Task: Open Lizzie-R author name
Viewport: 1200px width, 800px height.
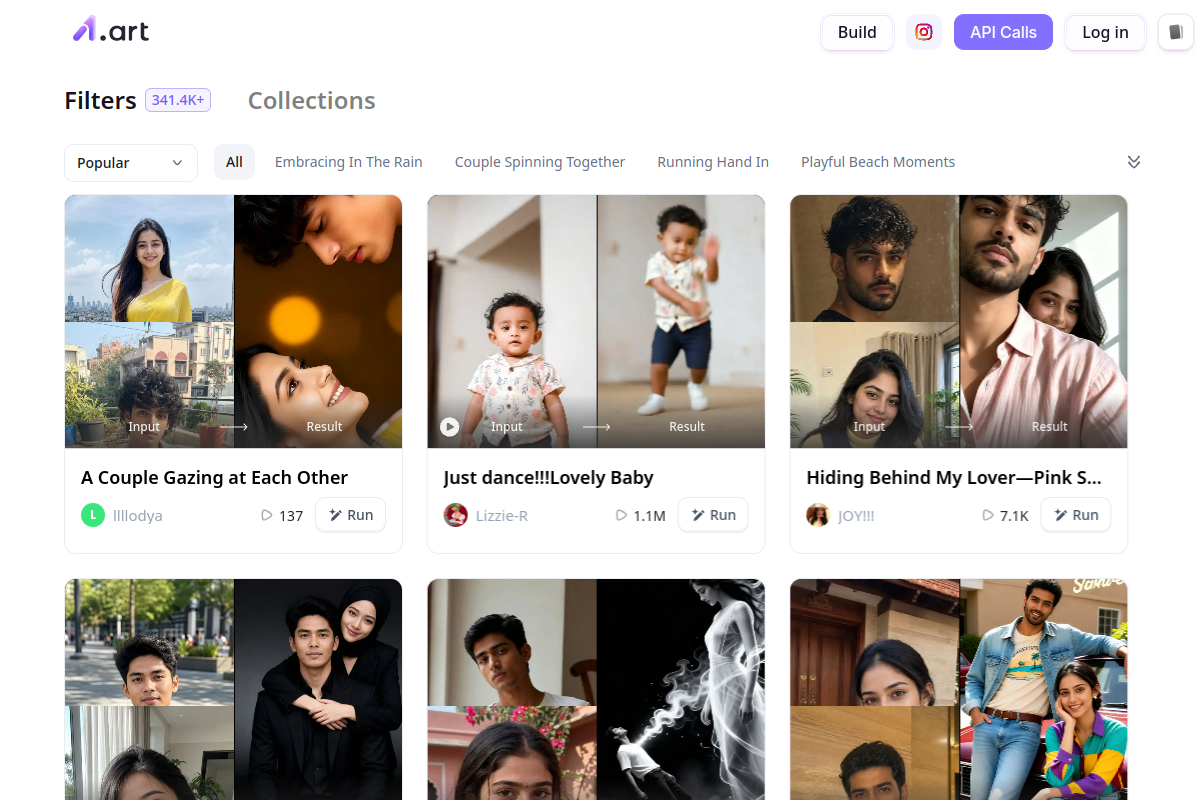Action: [502, 516]
